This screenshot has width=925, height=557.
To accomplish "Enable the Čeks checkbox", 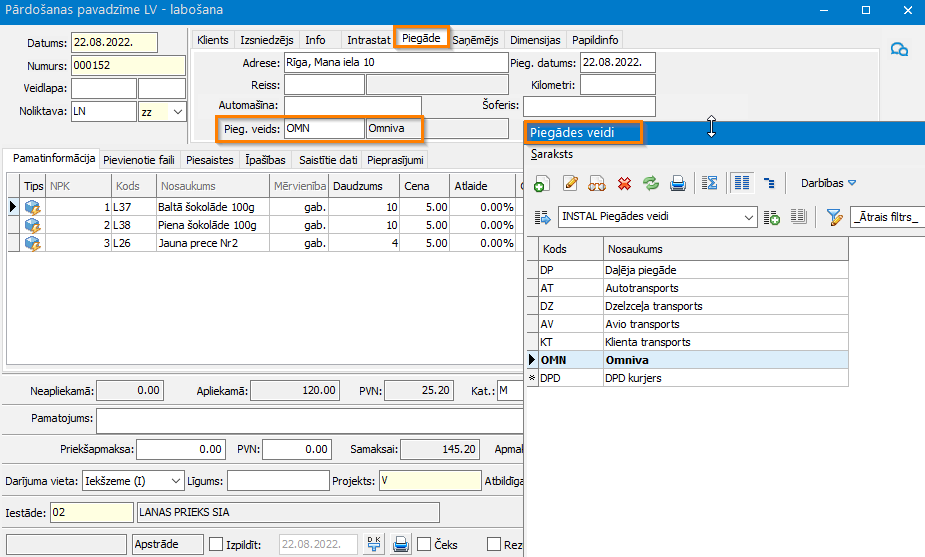I will point(424,544).
